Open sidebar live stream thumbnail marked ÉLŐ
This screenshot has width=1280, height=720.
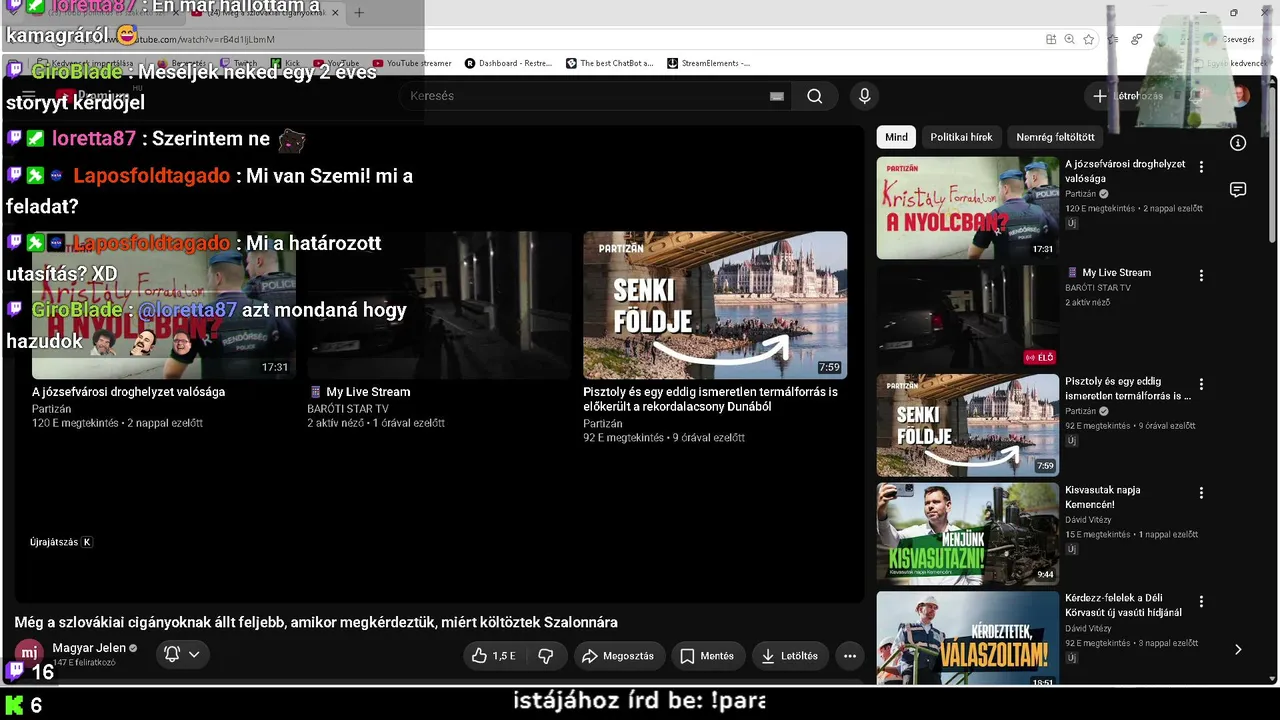pyautogui.click(x=968, y=317)
